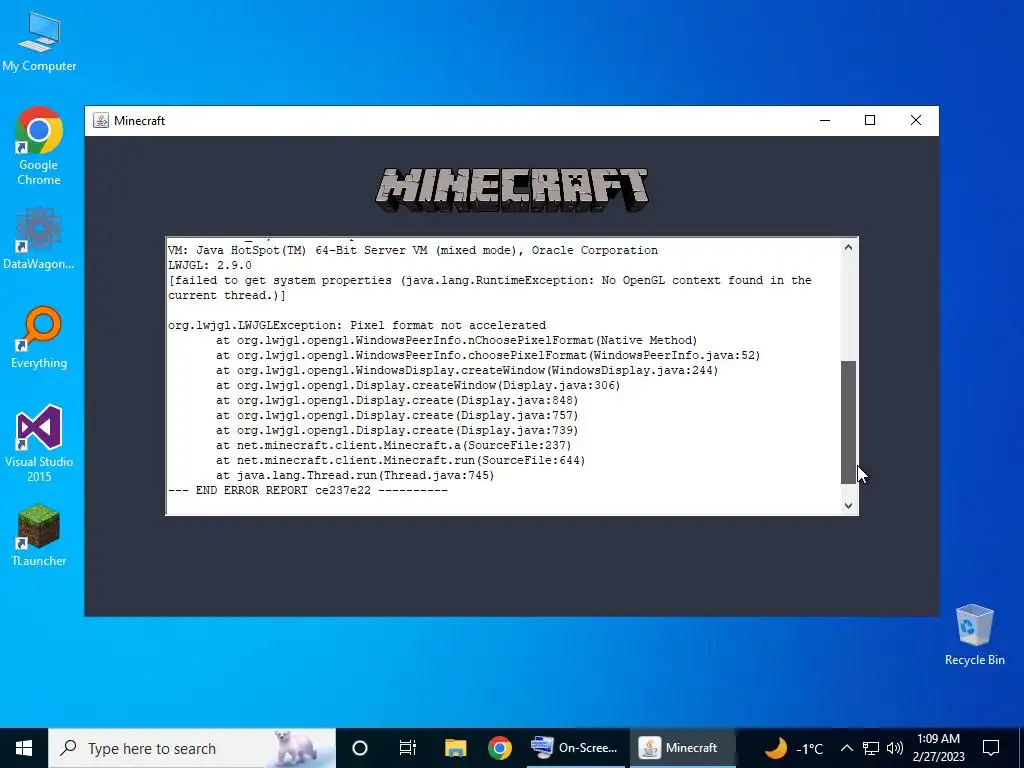Show hidden system tray icons
The image size is (1024, 768).
[846, 748]
